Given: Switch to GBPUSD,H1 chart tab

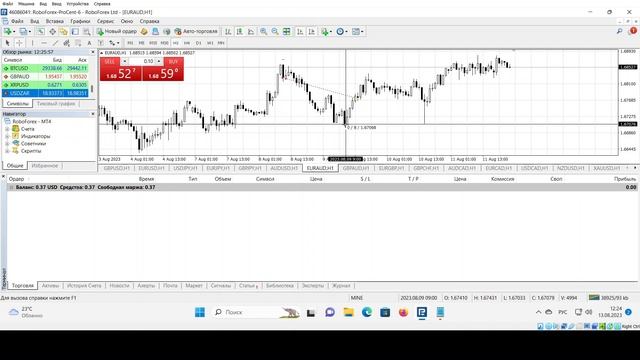Looking at the screenshot, I should [116, 168].
